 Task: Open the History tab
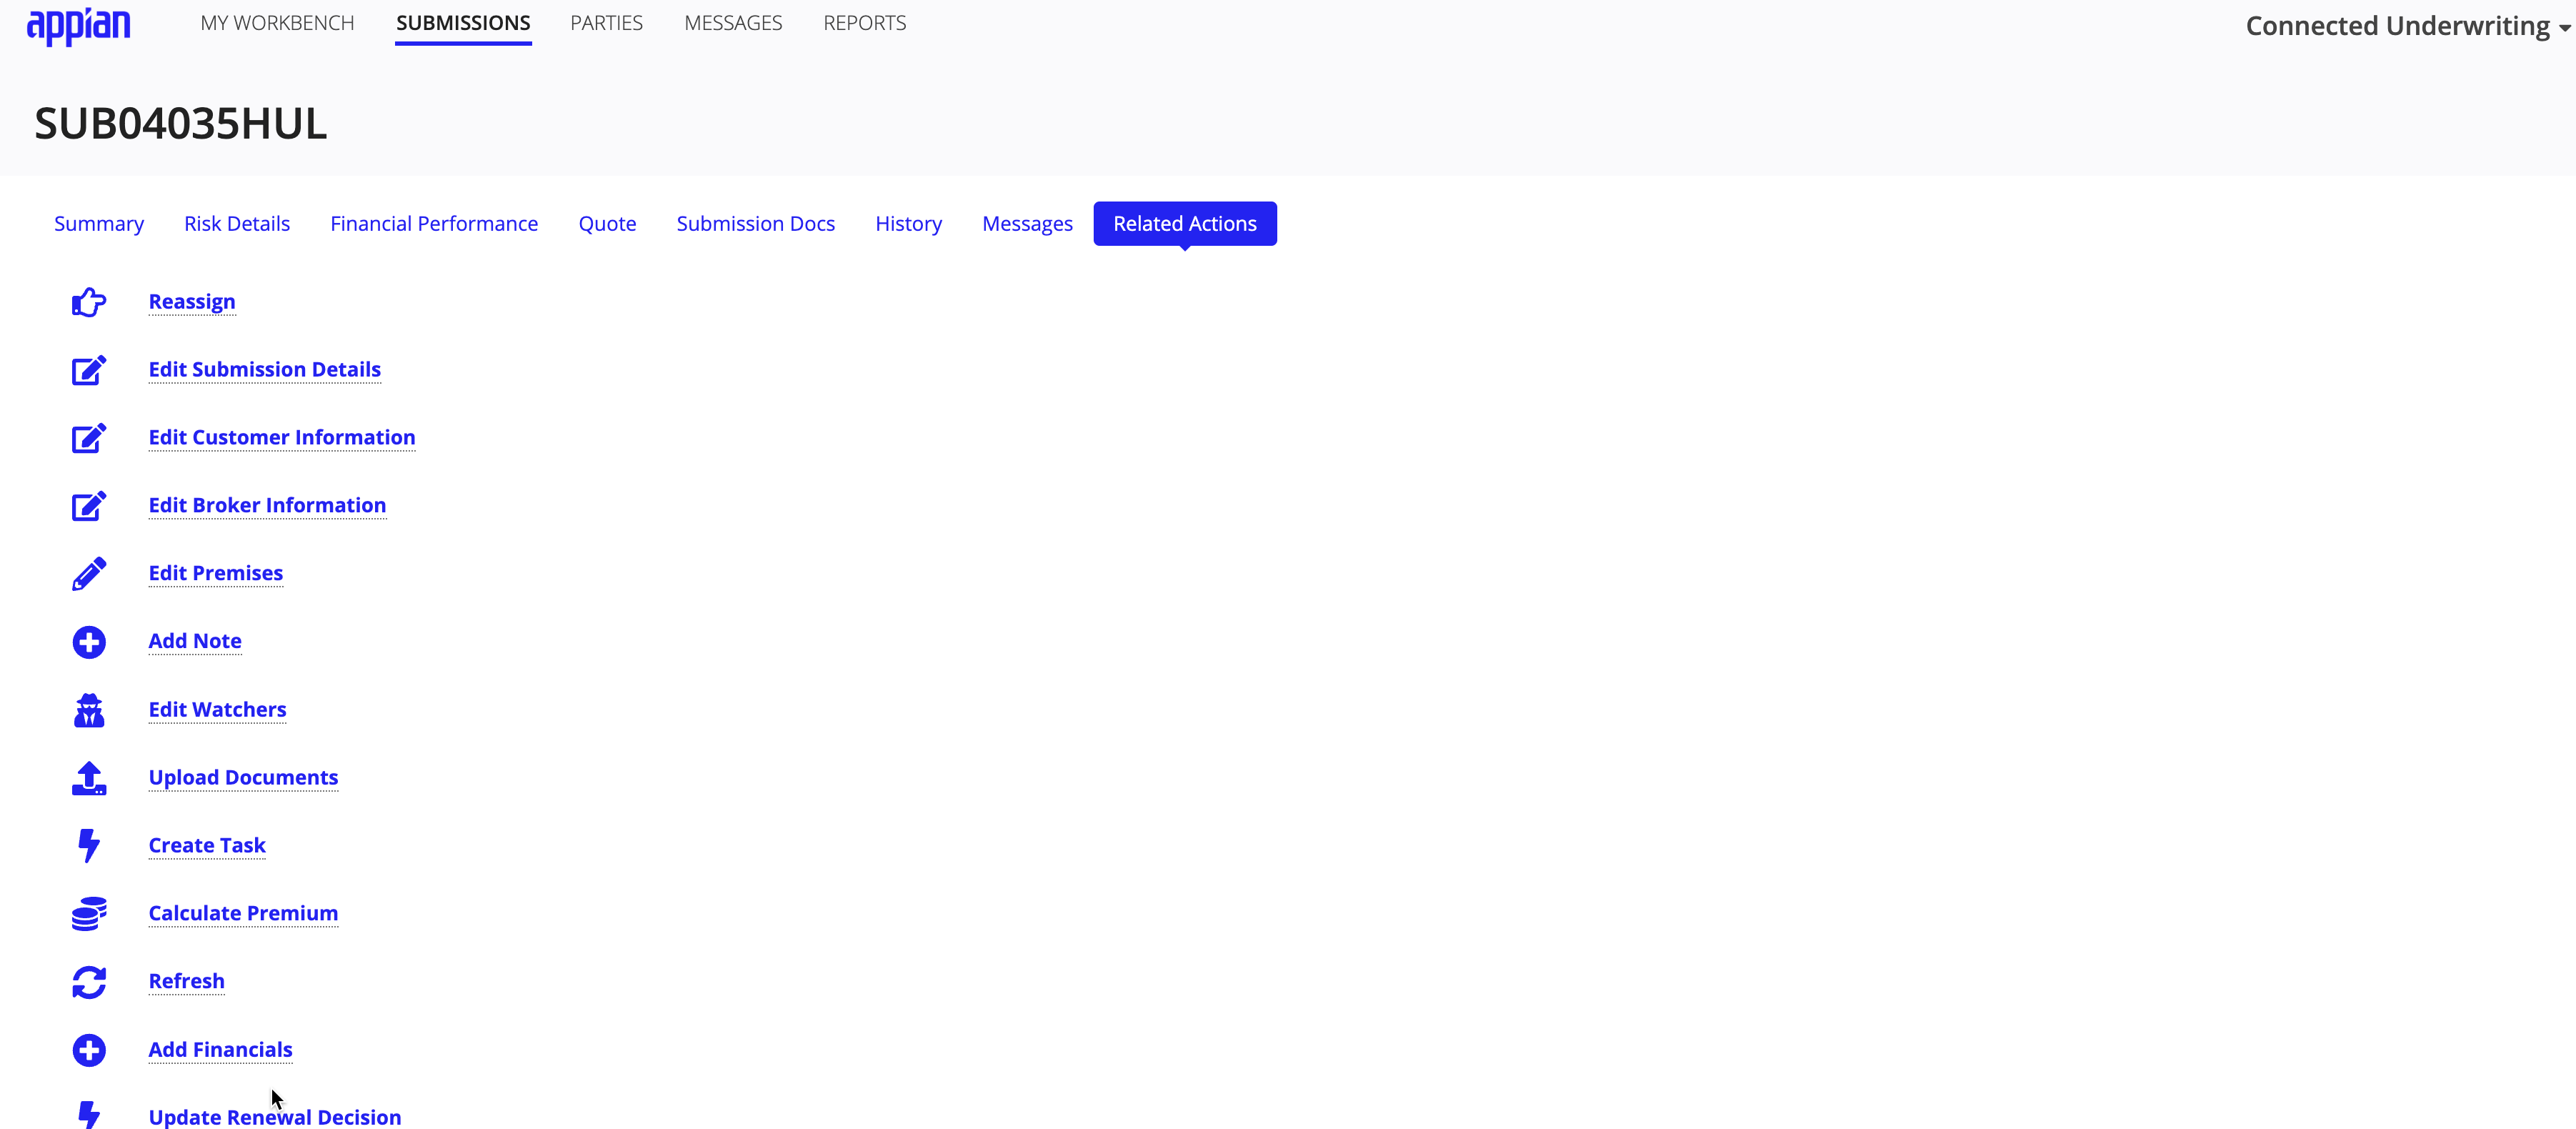point(908,224)
